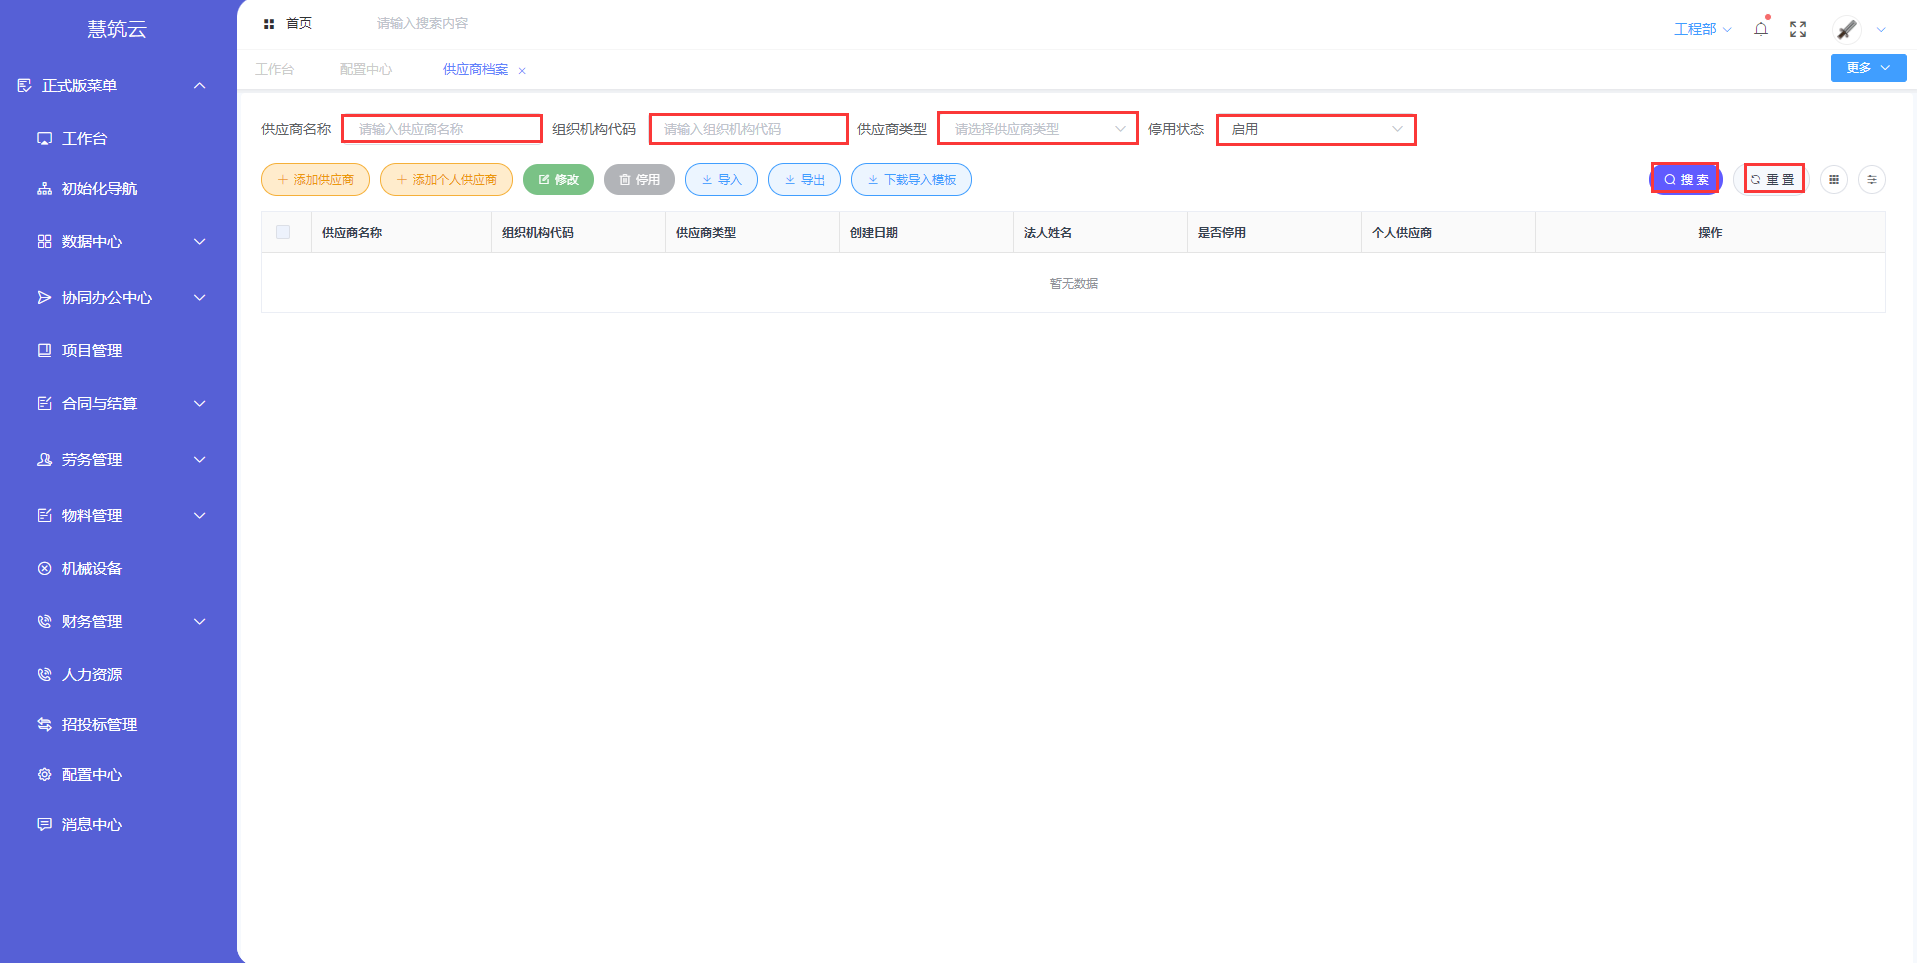Click the filter toggle icon
The image size is (1917, 963).
click(x=1872, y=180)
